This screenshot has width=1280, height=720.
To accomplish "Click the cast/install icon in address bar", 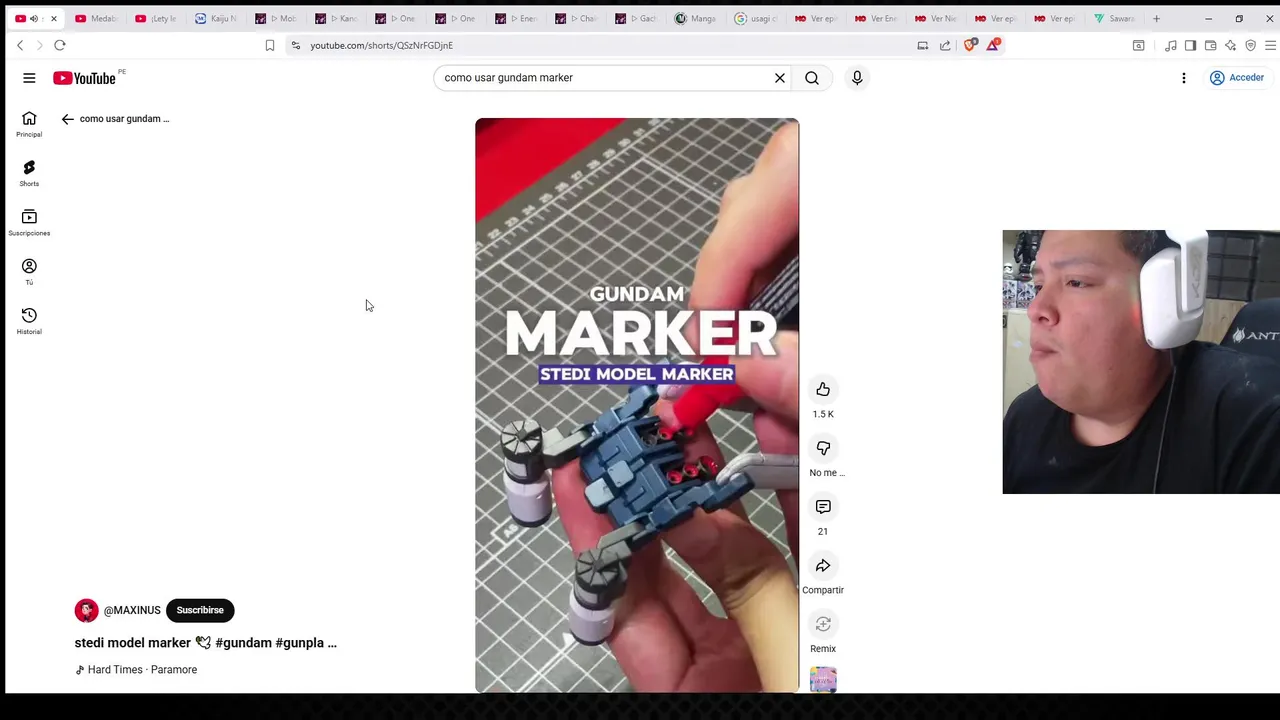I will click(923, 45).
